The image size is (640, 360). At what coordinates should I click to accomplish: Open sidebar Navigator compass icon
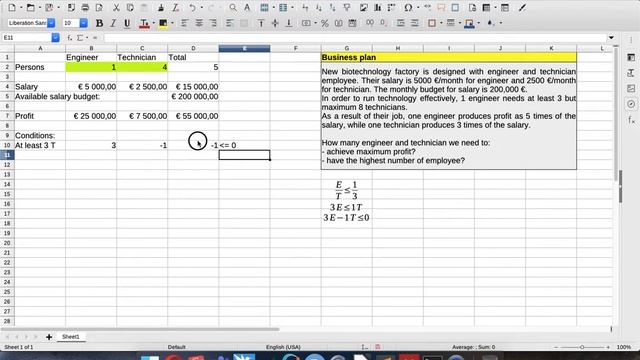pyautogui.click(x=631, y=104)
